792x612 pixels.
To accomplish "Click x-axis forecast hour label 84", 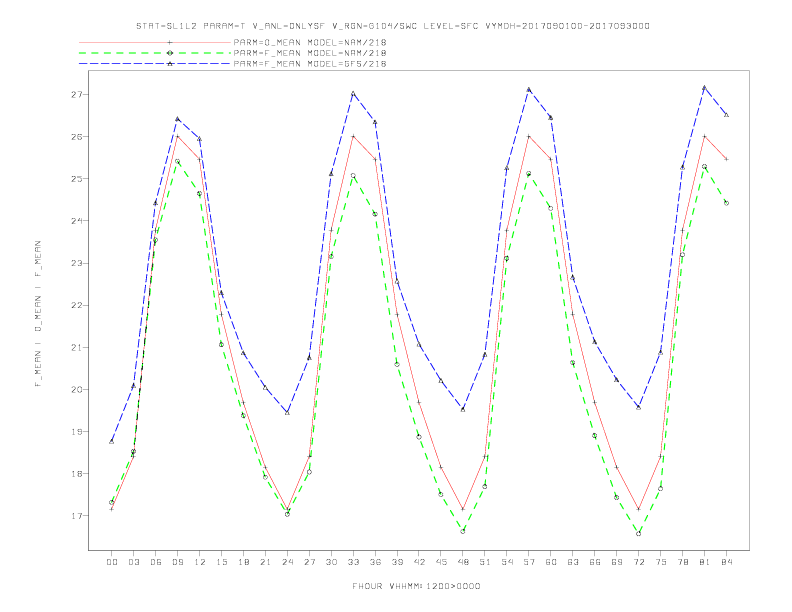I will point(726,562).
